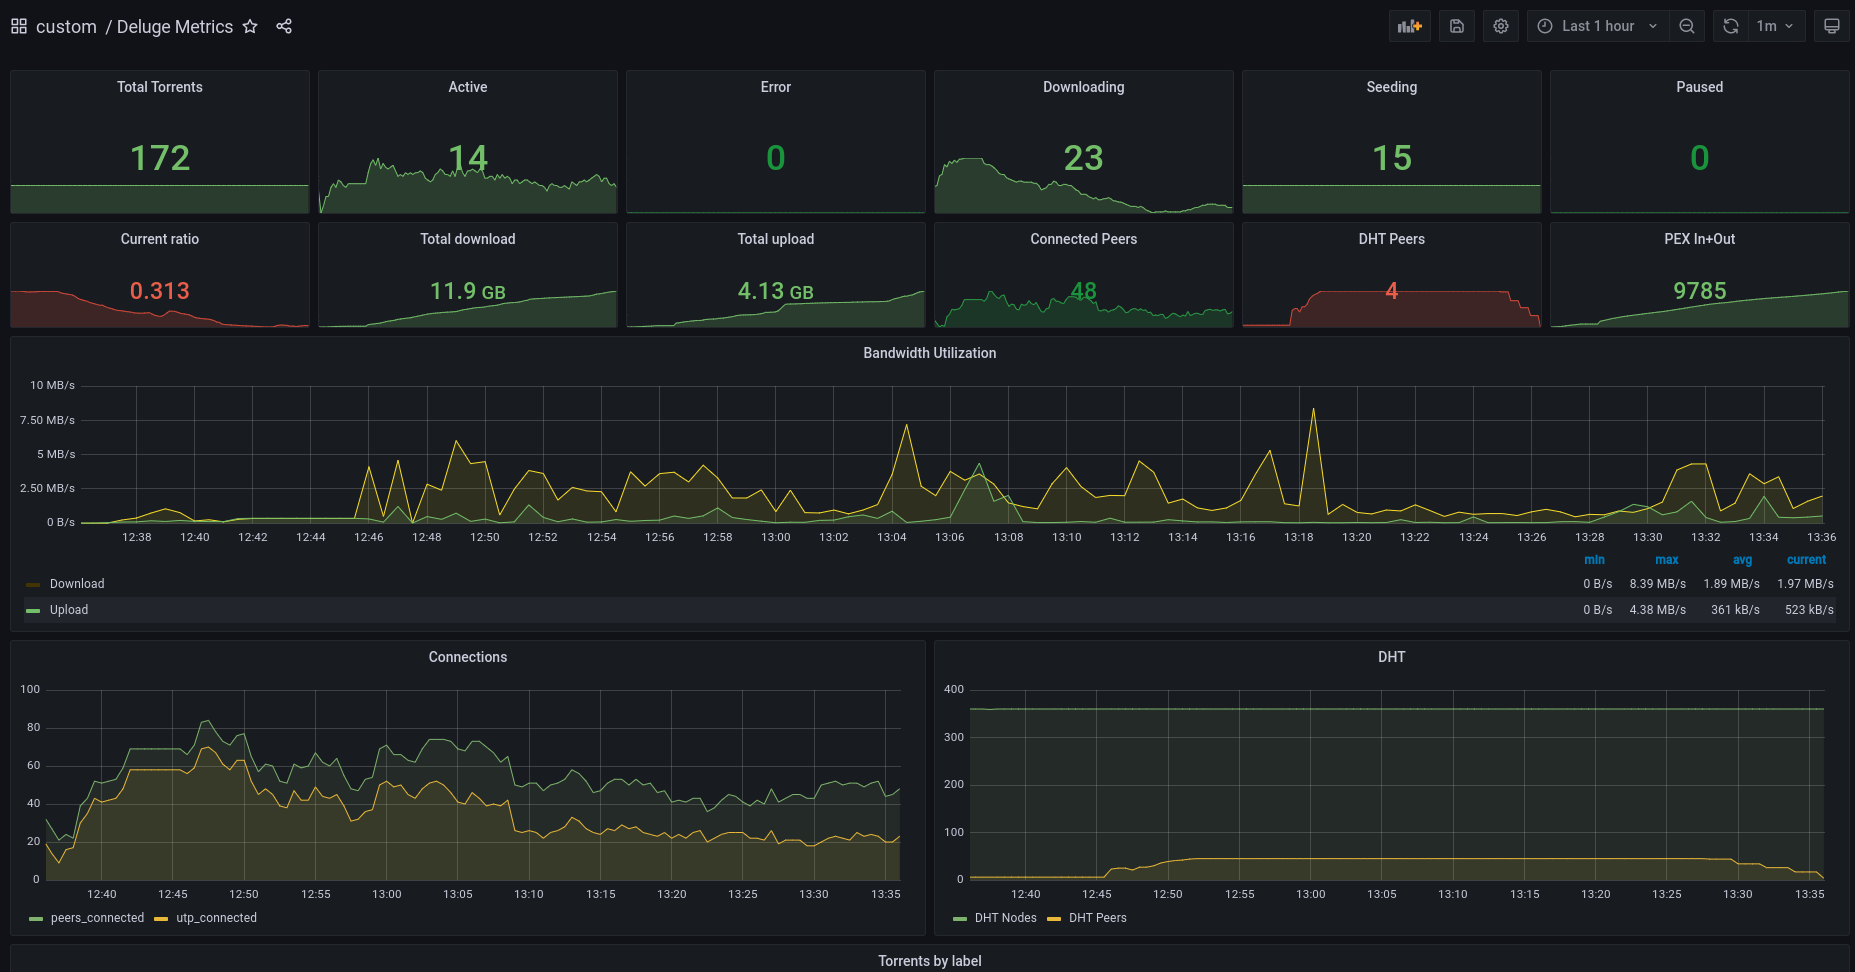Sort legend by min column
The height and width of the screenshot is (972, 1855).
(x=1595, y=560)
